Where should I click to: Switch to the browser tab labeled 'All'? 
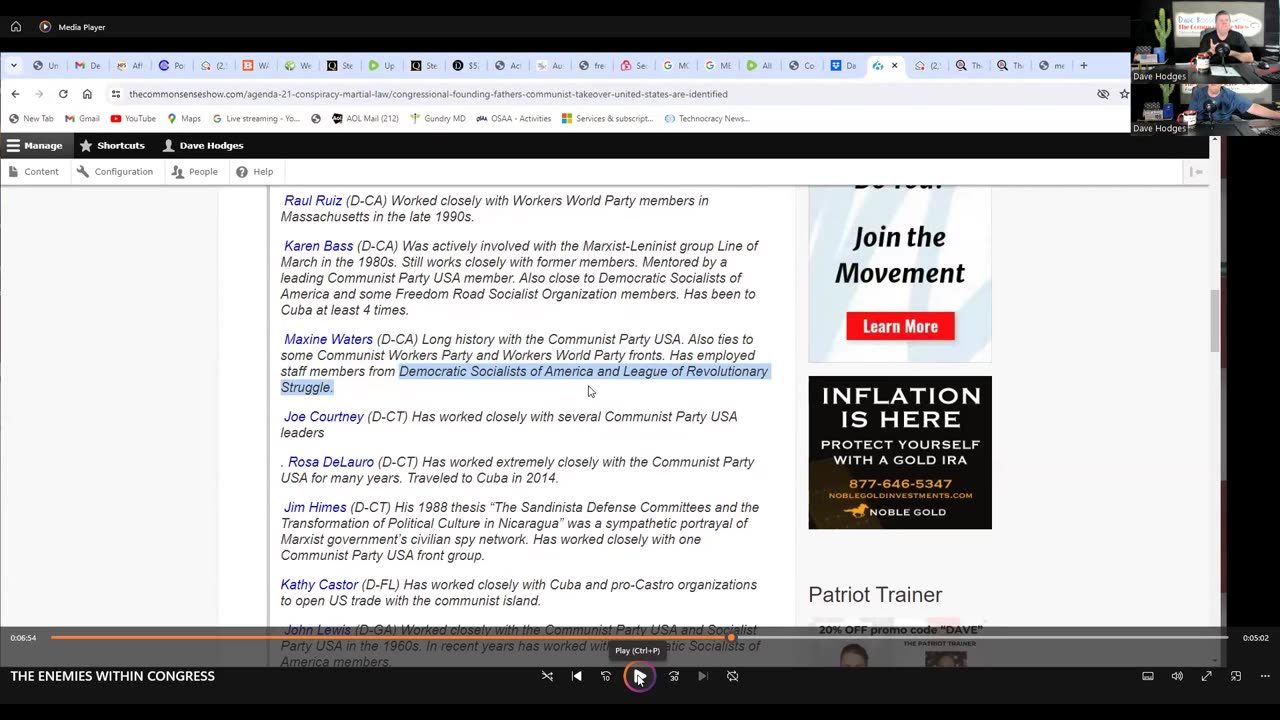tap(759, 66)
